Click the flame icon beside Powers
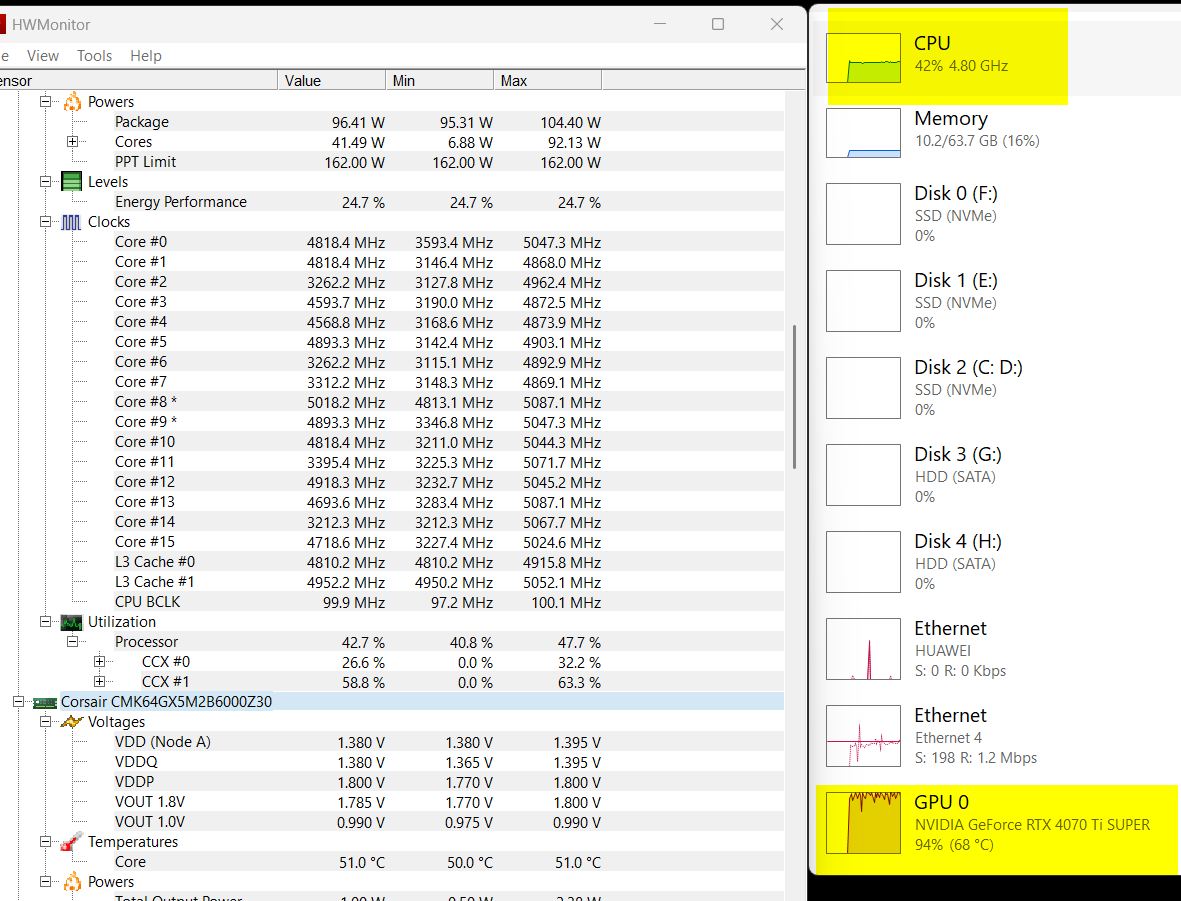 (x=72, y=102)
